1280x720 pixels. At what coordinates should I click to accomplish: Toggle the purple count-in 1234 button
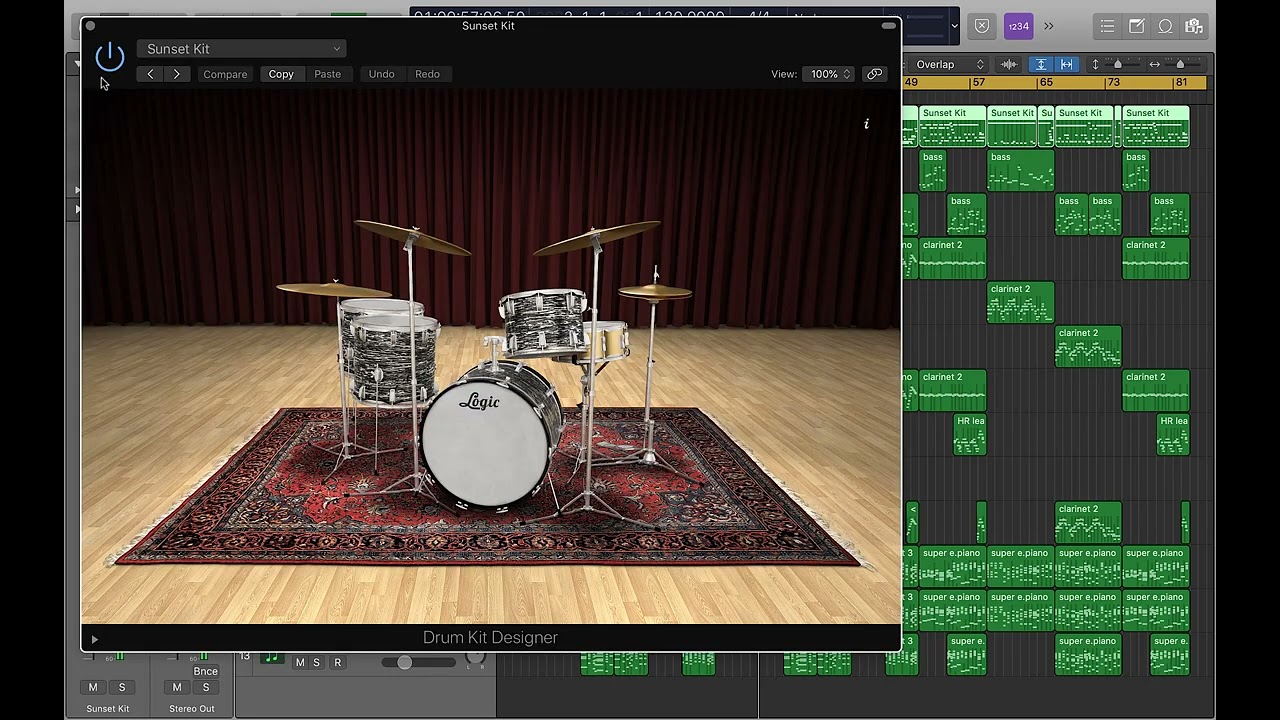pyautogui.click(x=1018, y=27)
